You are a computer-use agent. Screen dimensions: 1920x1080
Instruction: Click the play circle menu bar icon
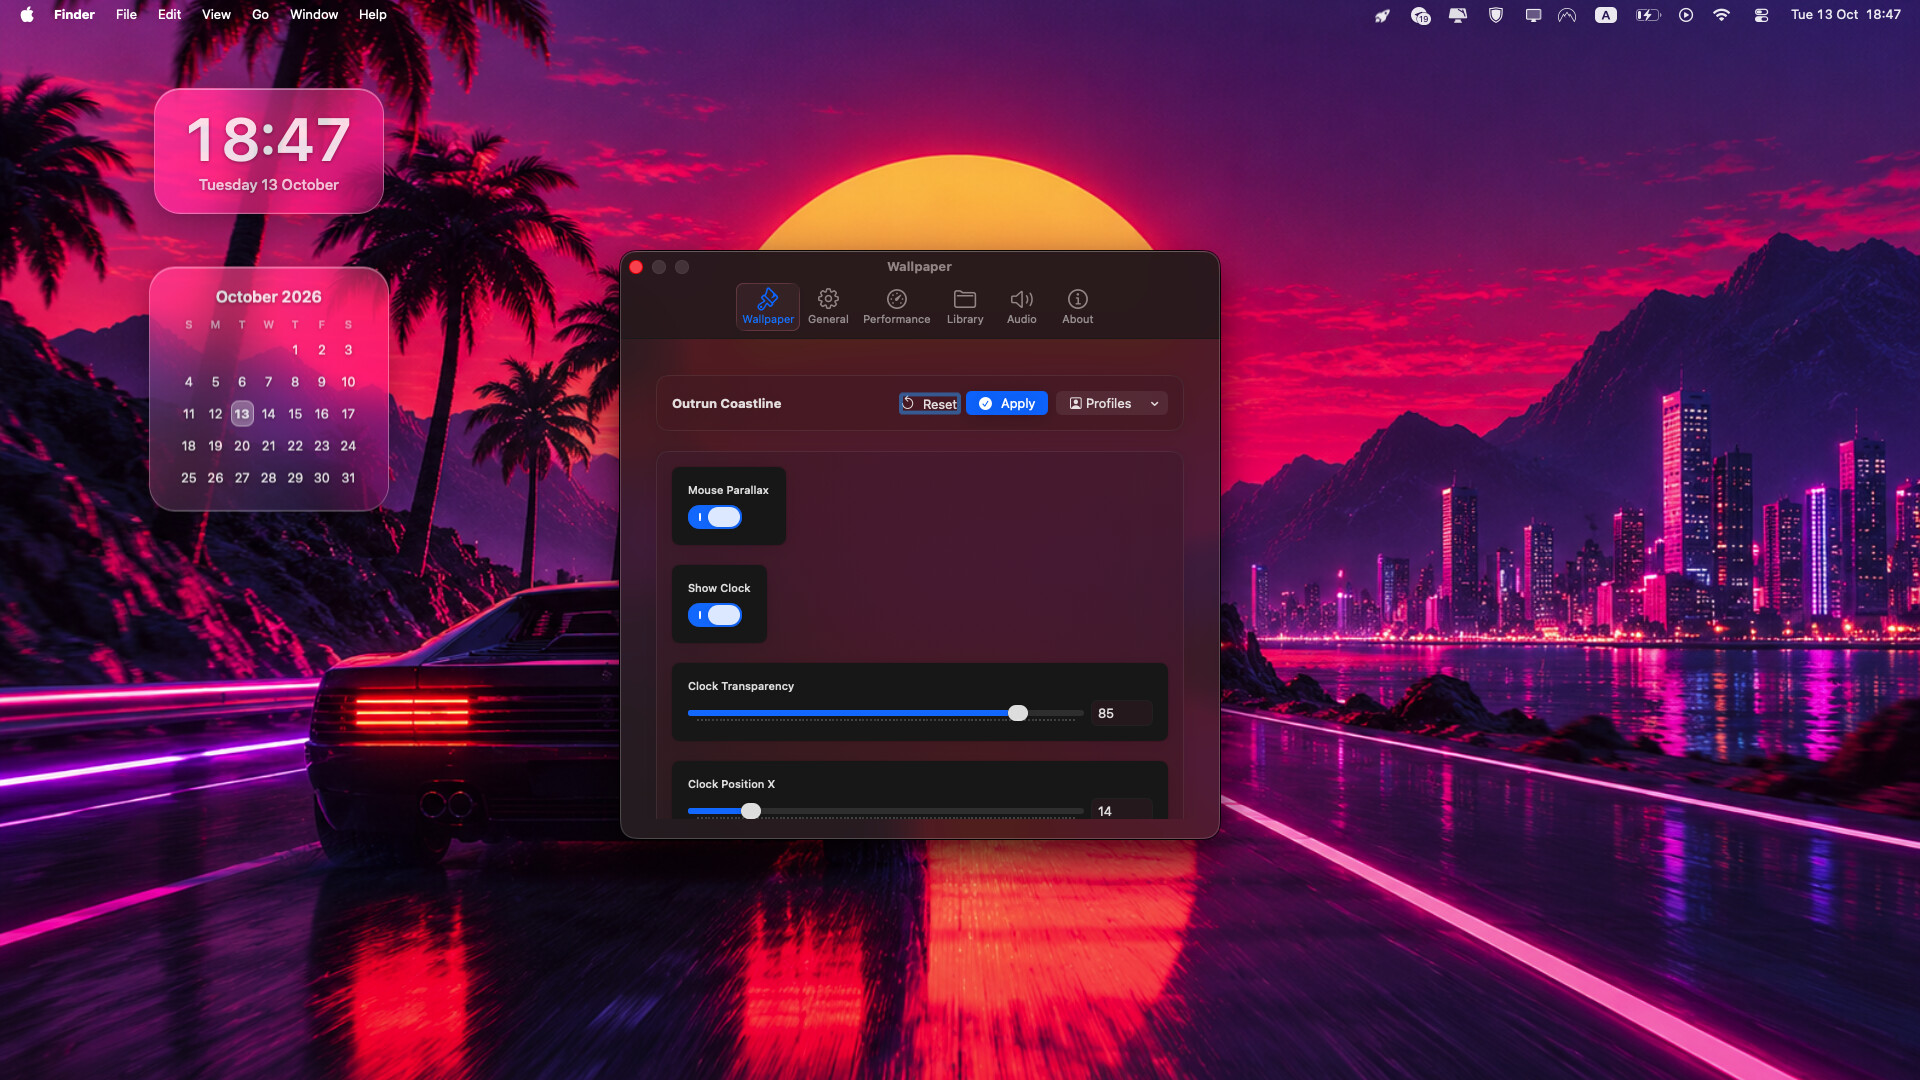pyautogui.click(x=1686, y=15)
